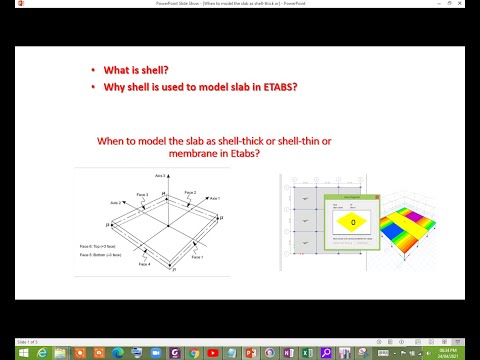Open the purple magnifier search app icon
The height and width of the screenshot is (360, 480).
[326, 353]
